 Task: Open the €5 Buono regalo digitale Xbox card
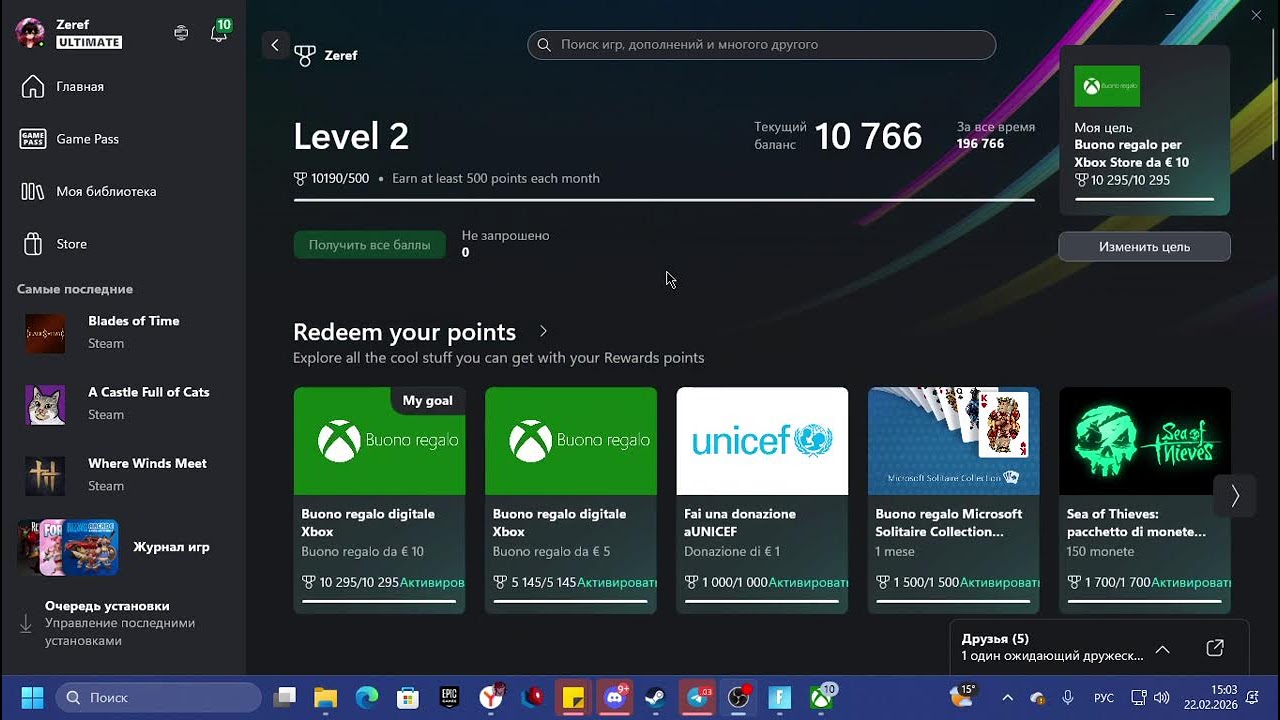(x=571, y=500)
